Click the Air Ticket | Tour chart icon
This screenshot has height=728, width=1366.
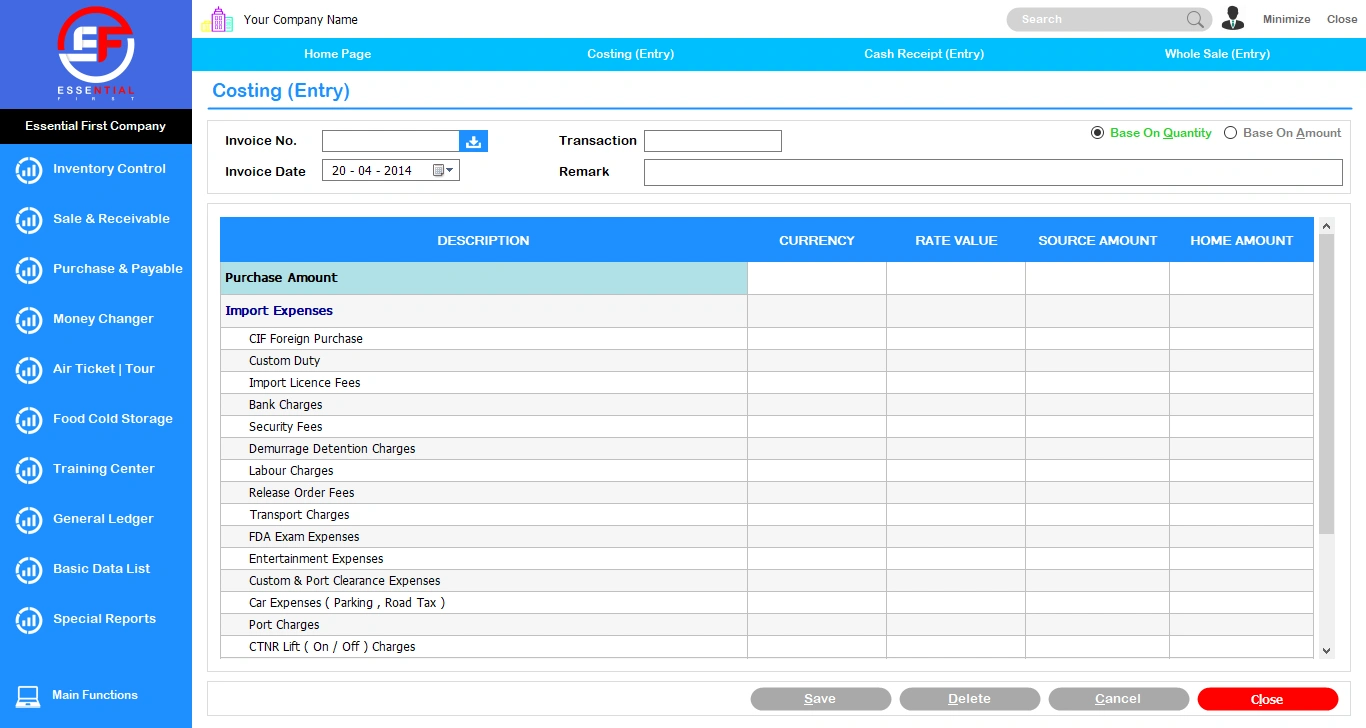pyautogui.click(x=29, y=370)
